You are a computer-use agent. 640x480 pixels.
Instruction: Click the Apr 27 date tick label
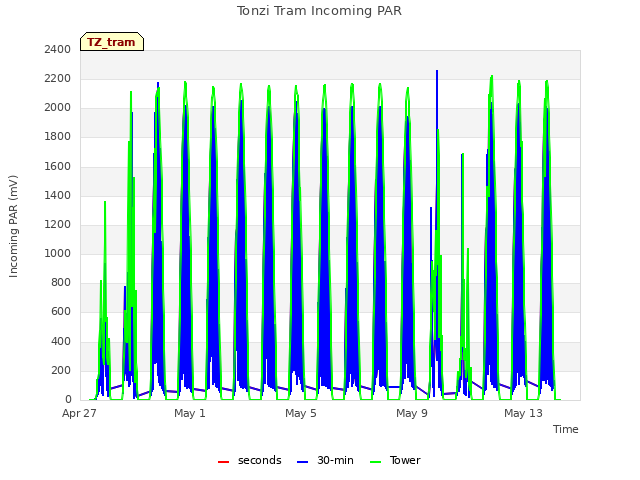point(79,413)
